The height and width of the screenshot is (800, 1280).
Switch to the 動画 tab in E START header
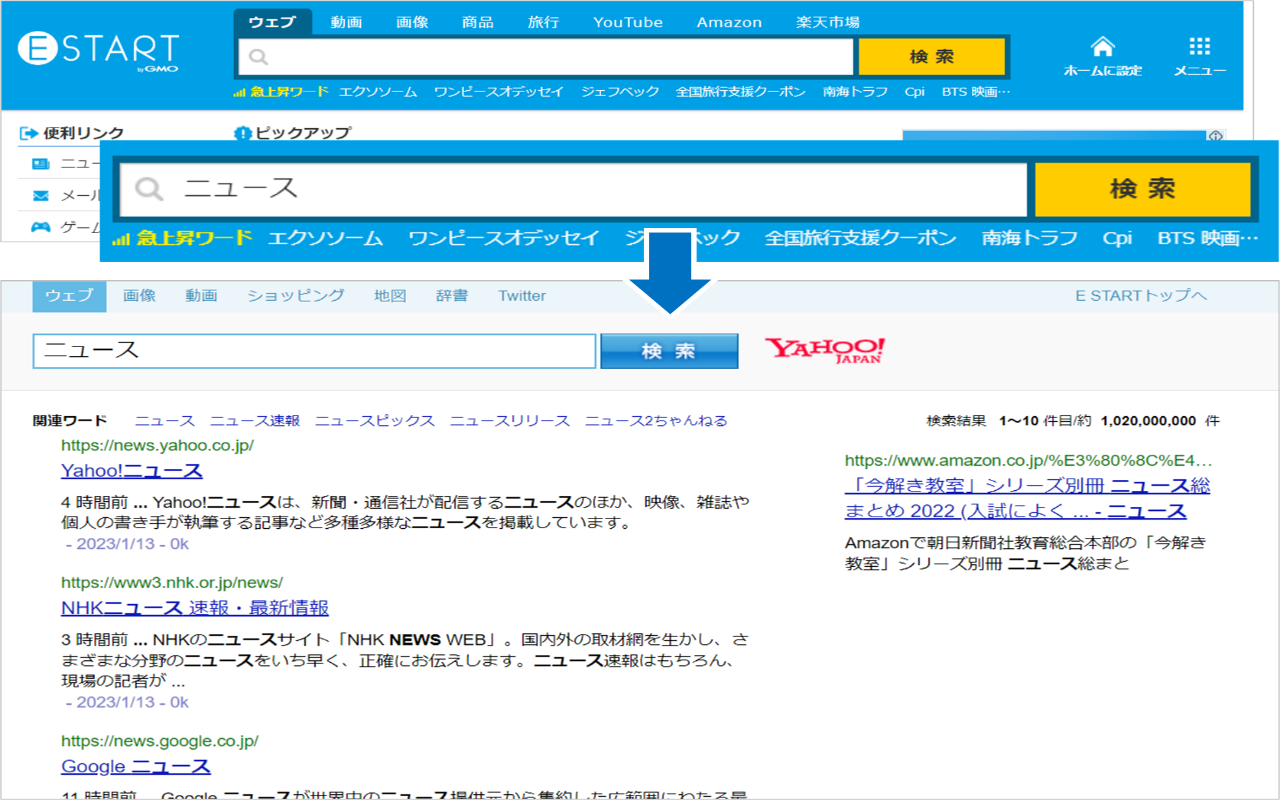(x=346, y=22)
